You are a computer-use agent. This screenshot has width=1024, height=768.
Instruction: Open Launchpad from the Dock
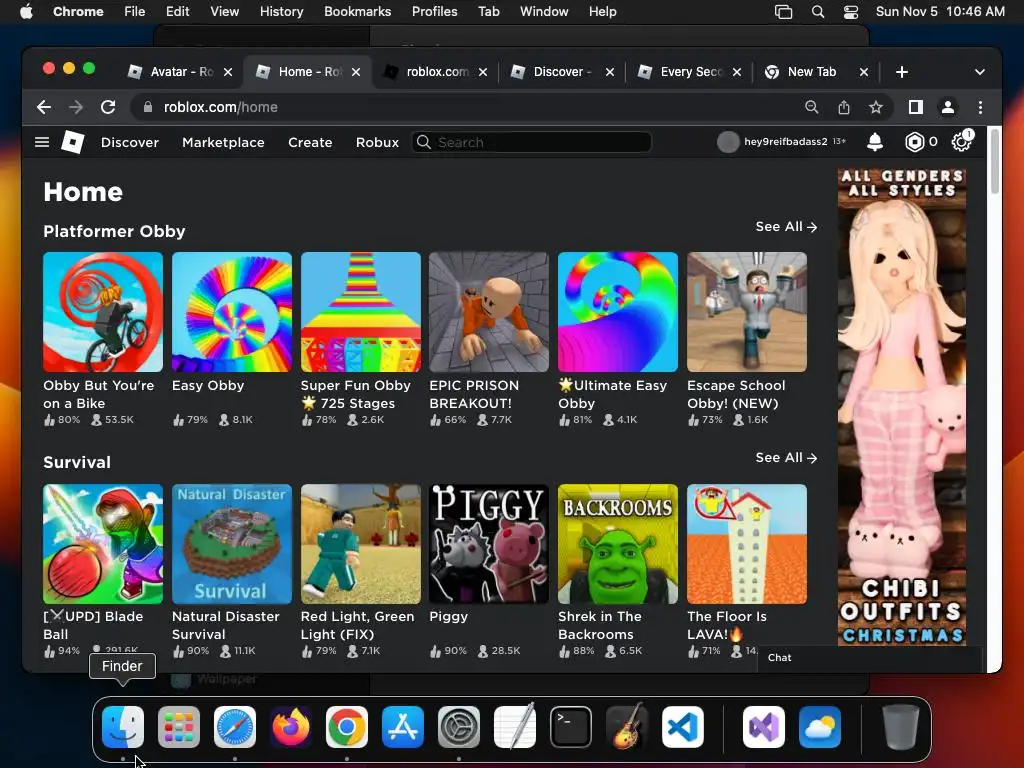tap(179, 726)
